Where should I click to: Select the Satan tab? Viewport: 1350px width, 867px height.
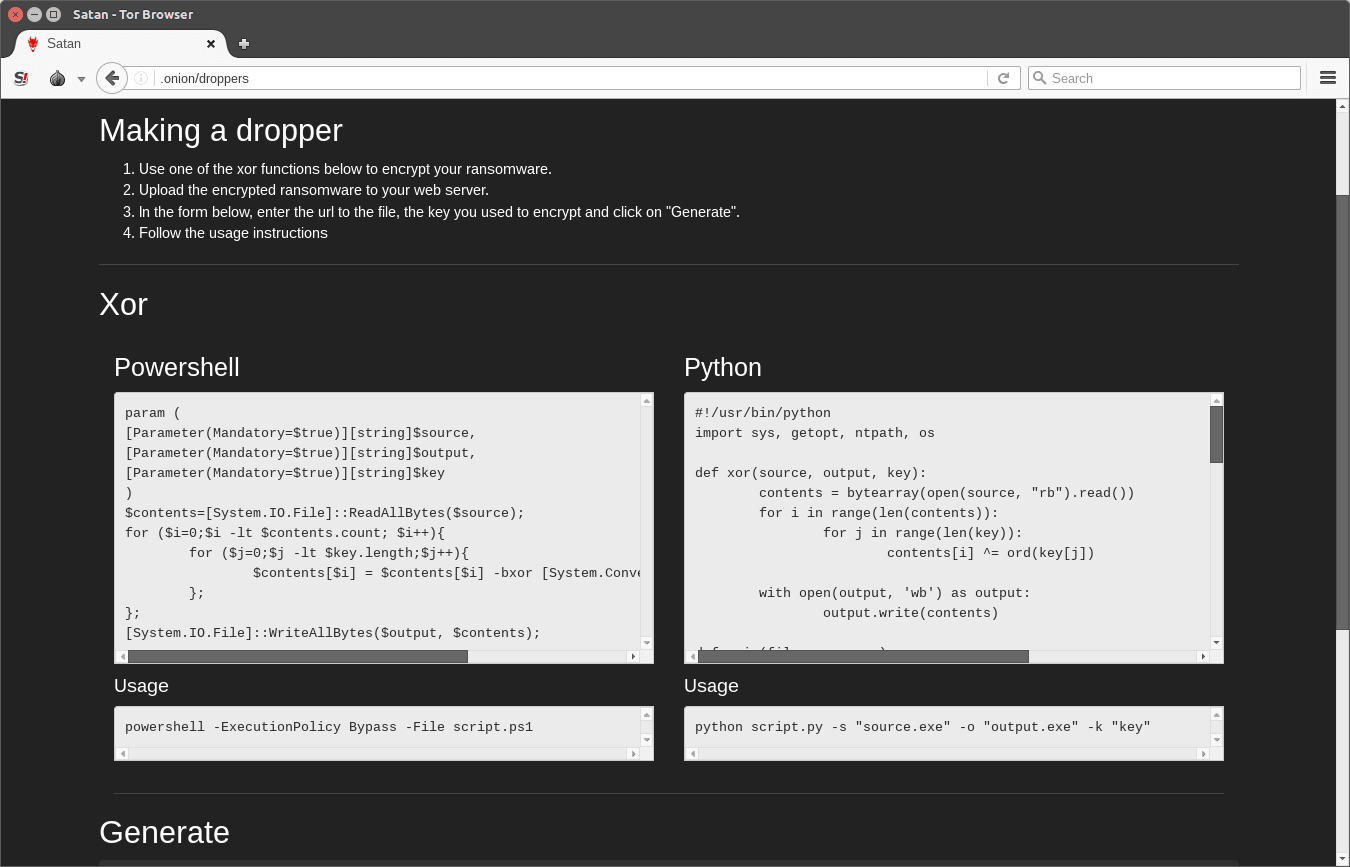[122, 44]
